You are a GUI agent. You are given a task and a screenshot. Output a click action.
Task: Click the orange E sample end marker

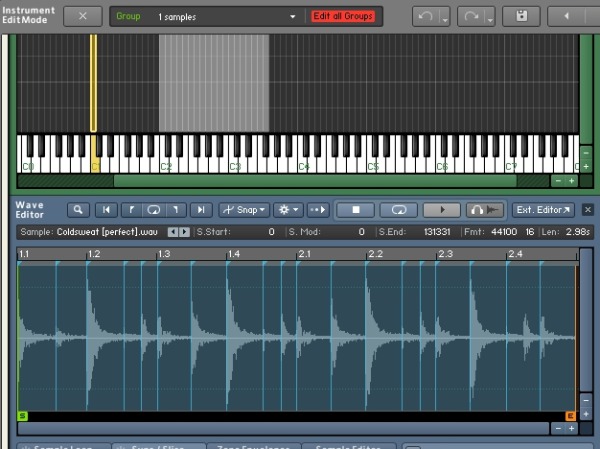[571, 416]
